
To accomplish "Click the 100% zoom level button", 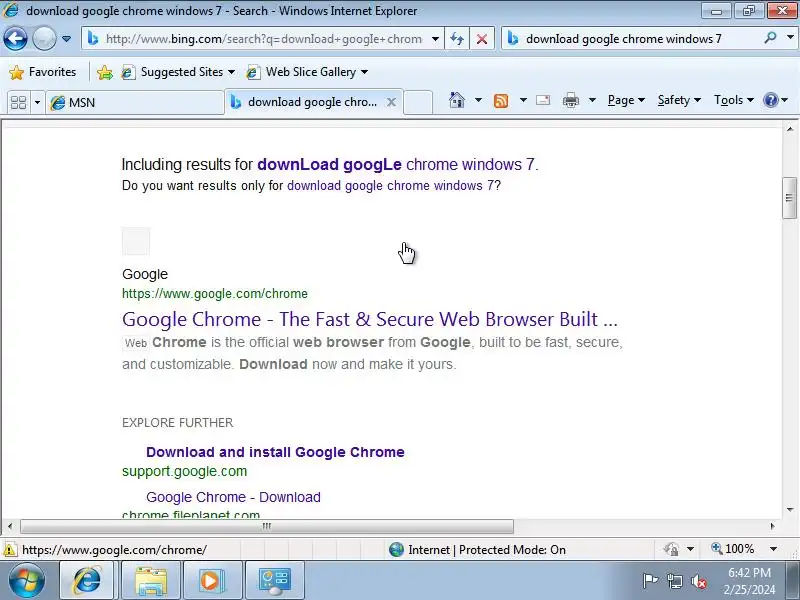I will coord(733,549).
